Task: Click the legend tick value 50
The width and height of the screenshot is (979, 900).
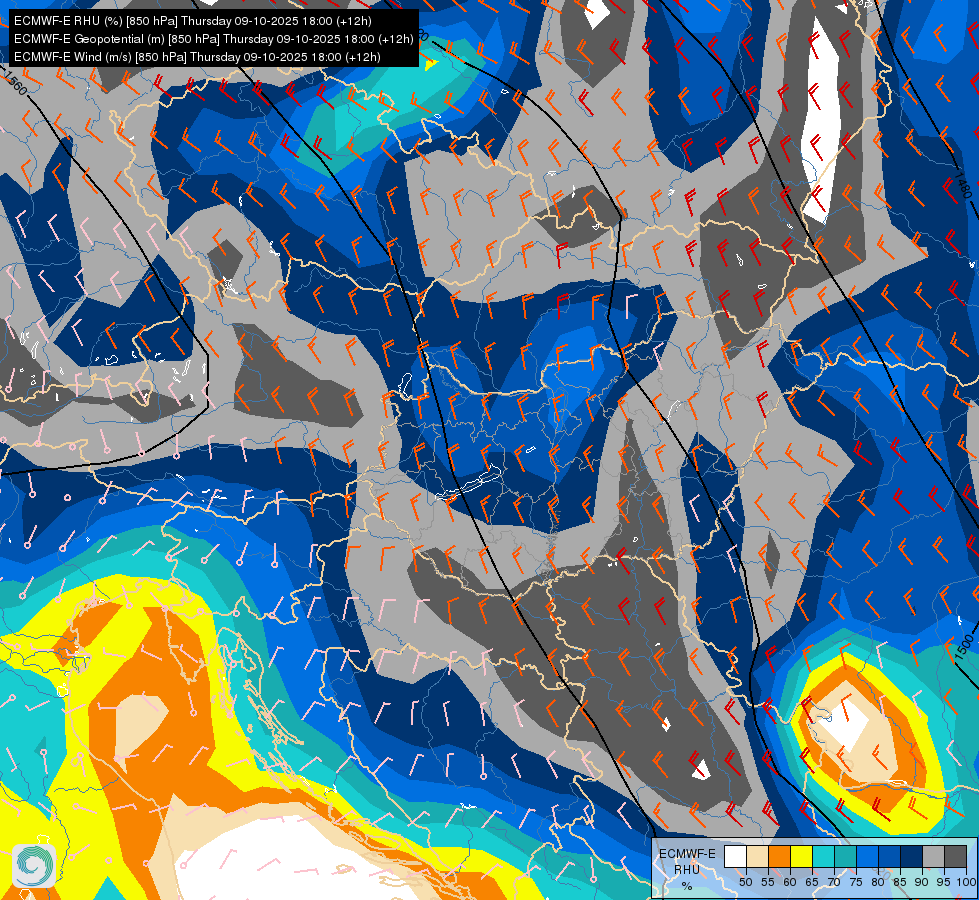Action: [x=745, y=882]
